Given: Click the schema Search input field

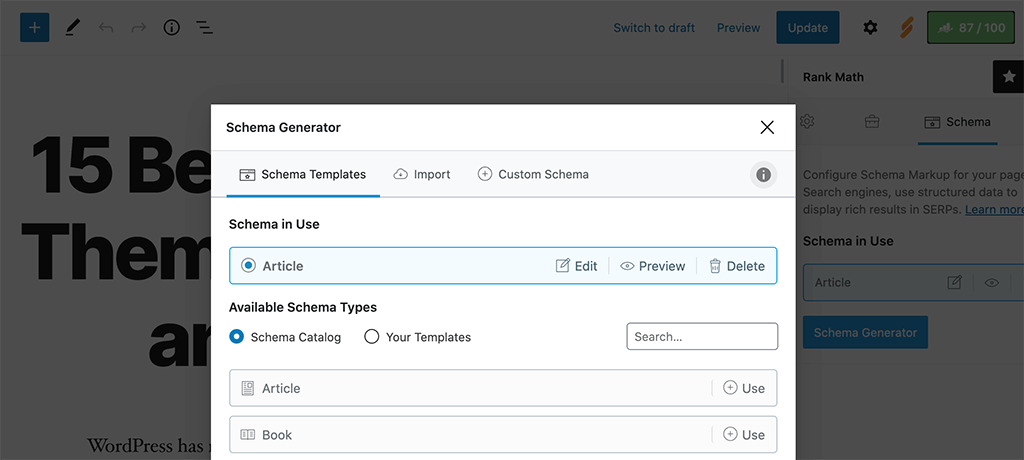Looking at the screenshot, I should [x=702, y=337].
